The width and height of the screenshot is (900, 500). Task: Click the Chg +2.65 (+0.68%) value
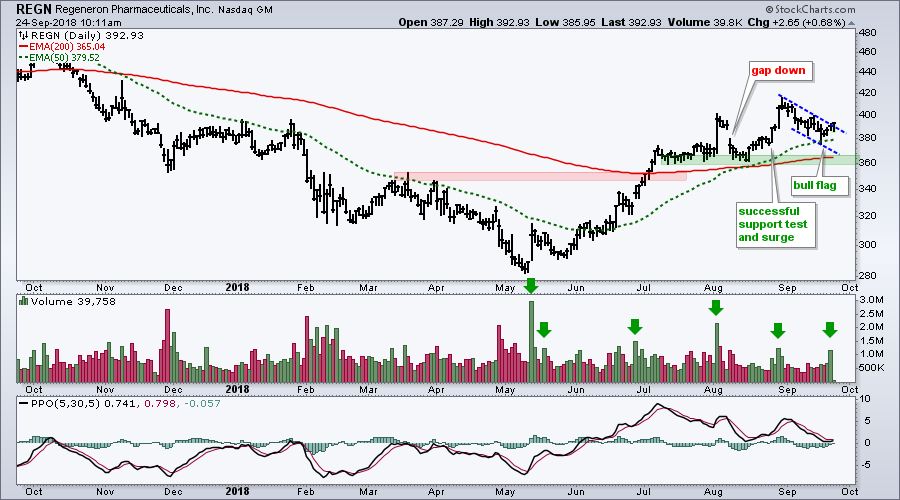(797, 22)
